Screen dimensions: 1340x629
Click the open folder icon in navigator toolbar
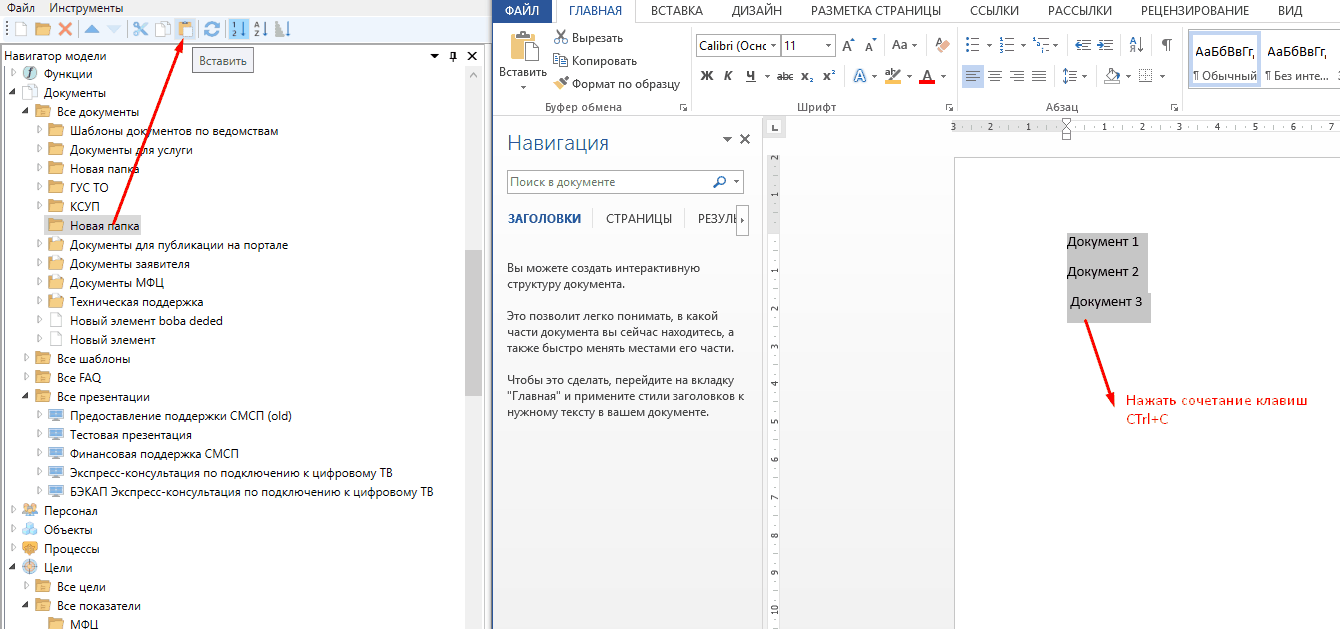click(42, 30)
